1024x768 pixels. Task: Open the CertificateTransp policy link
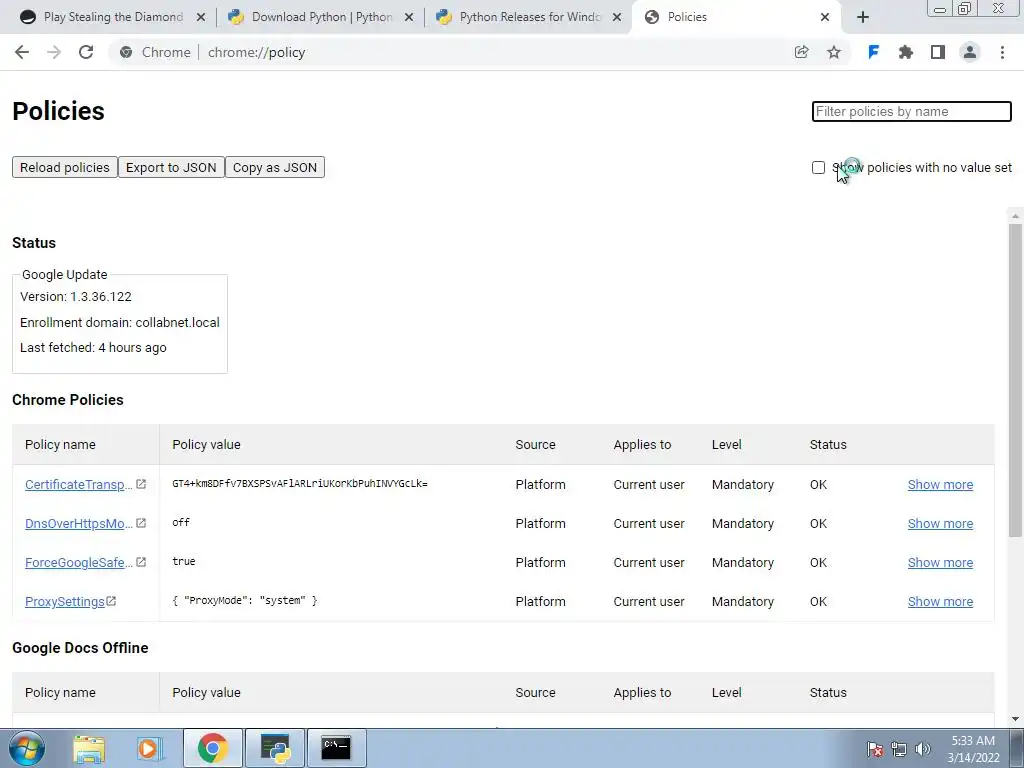tap(78, 485)
